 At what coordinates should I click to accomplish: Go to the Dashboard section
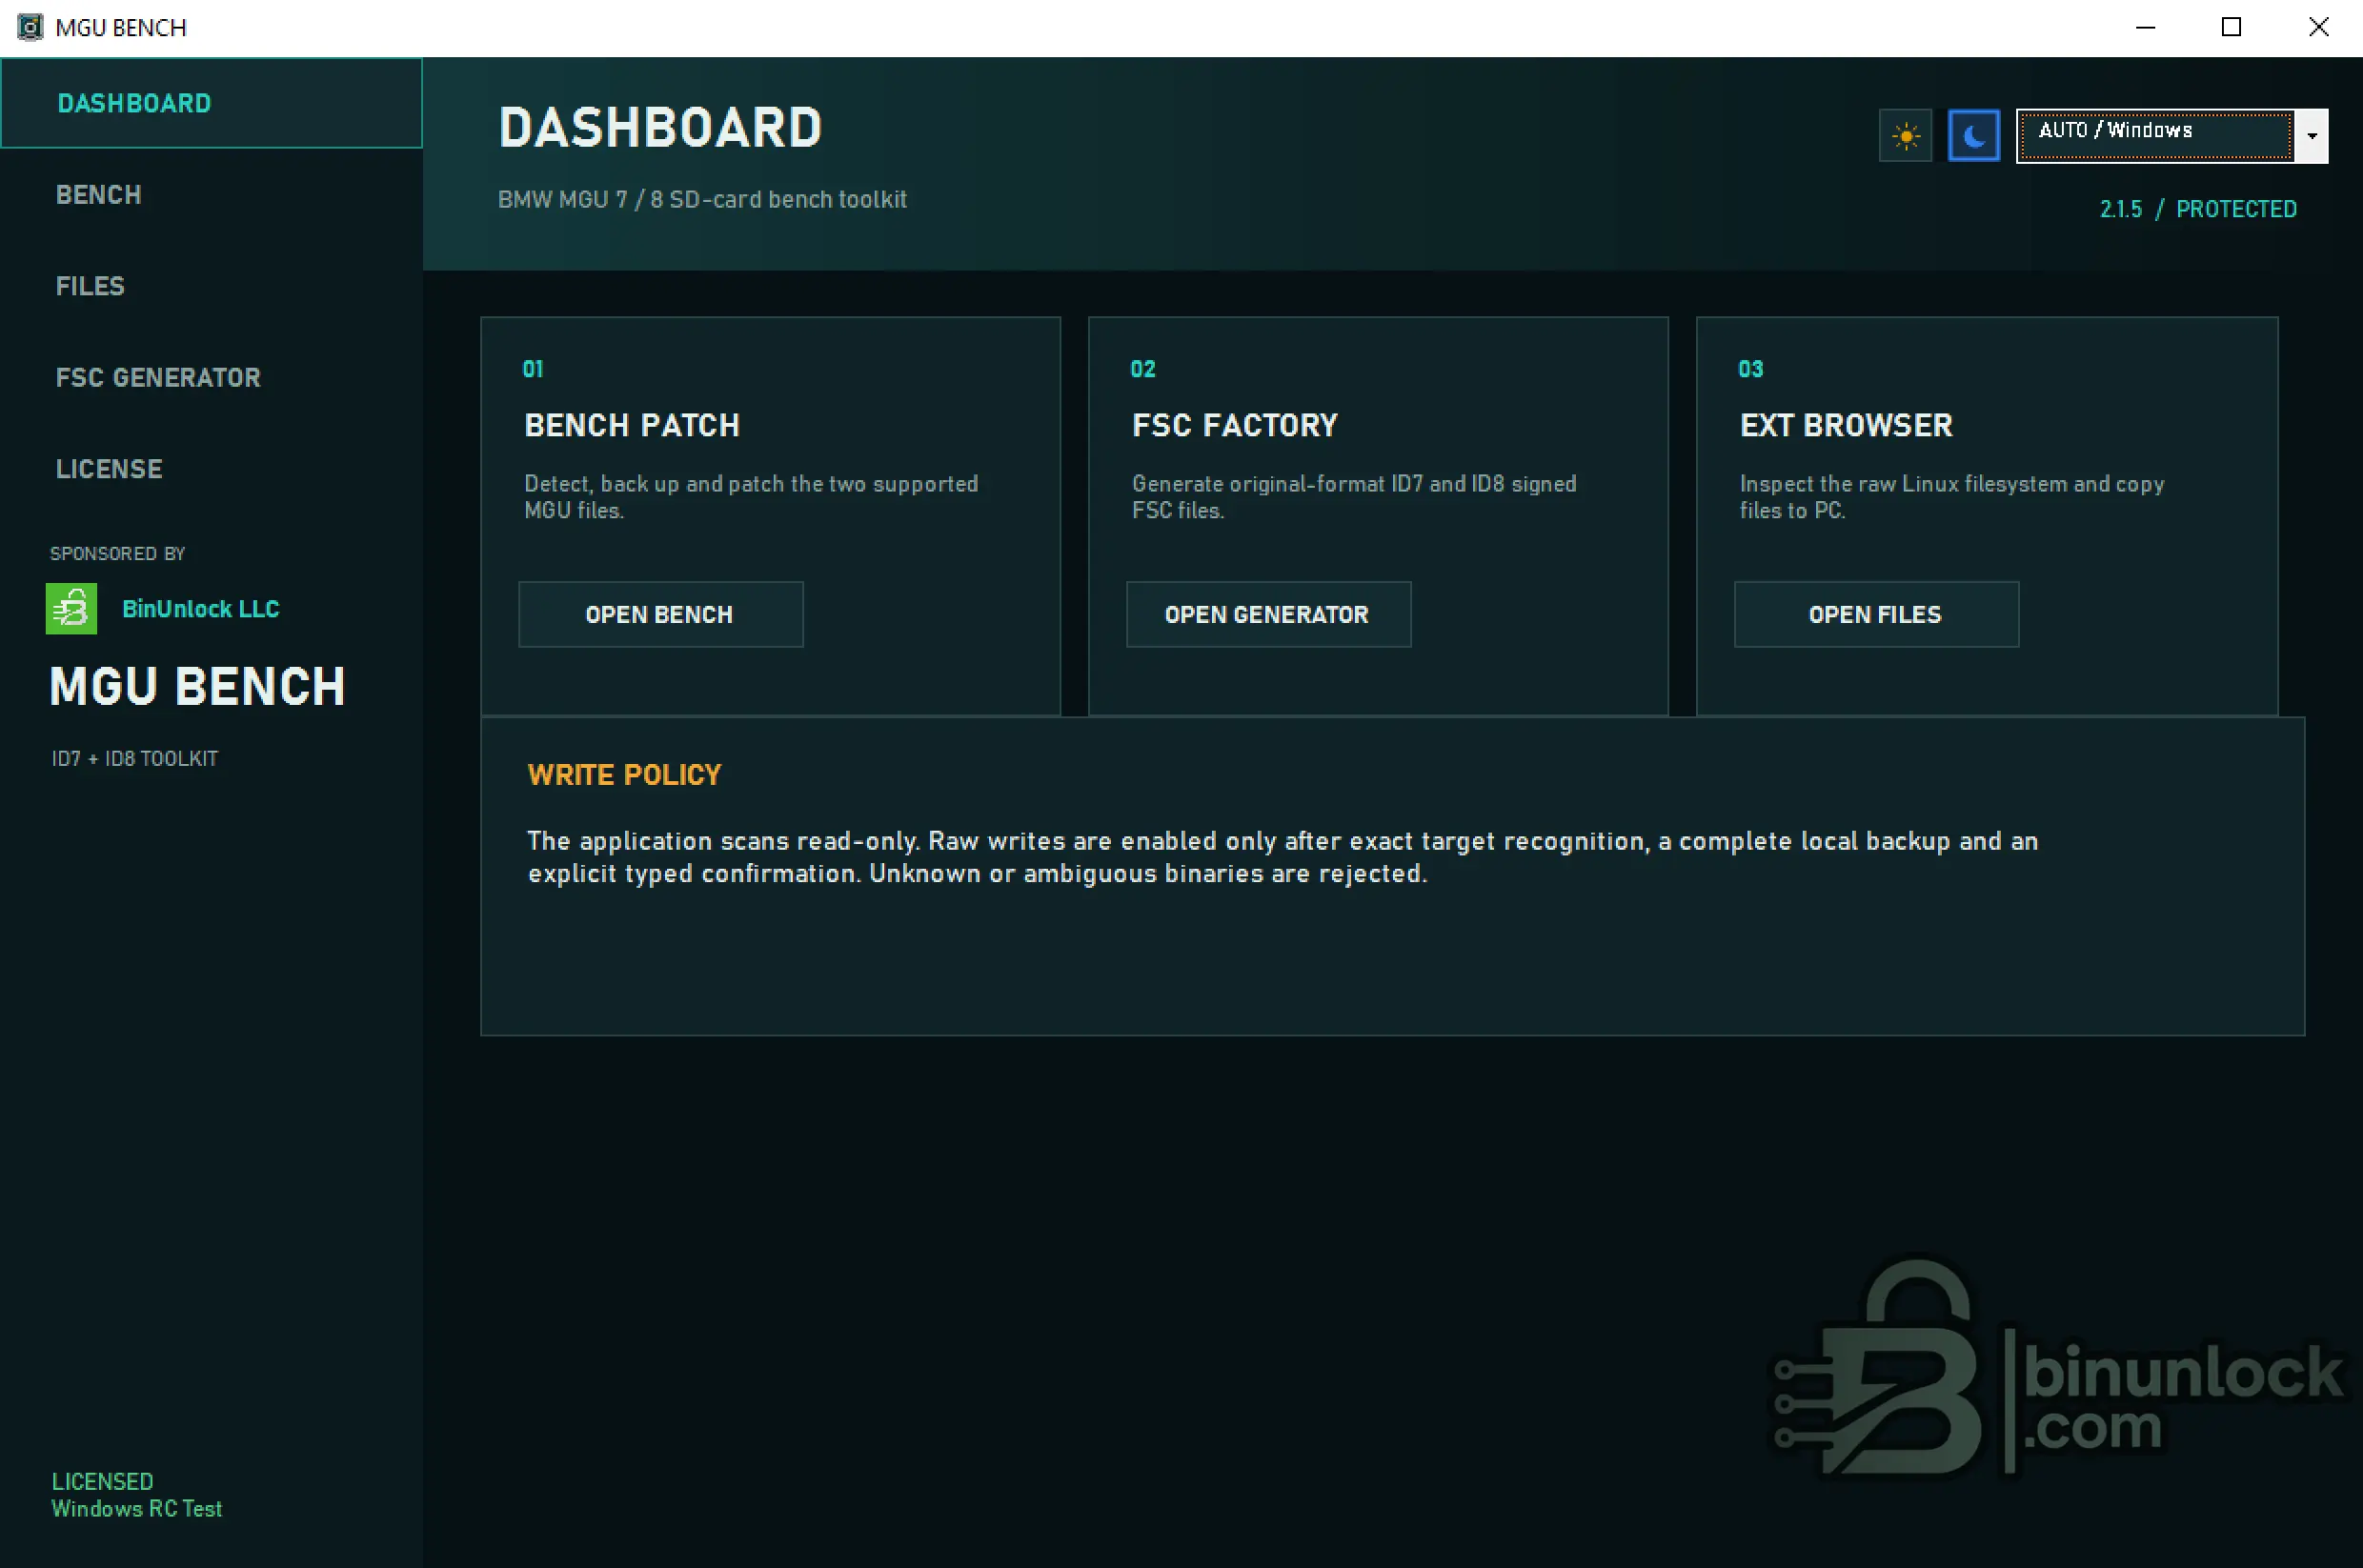211,103
